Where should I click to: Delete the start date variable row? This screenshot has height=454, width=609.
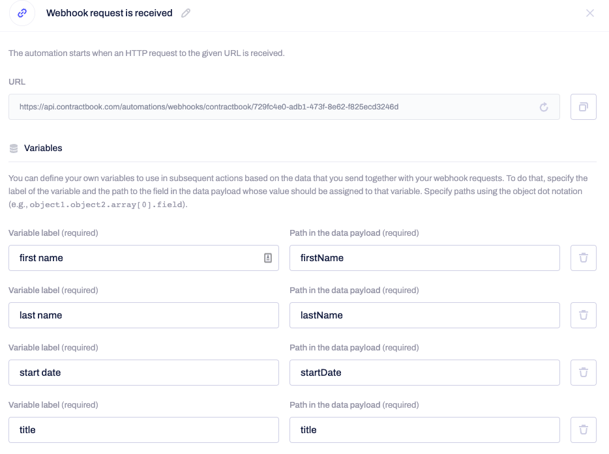583,372
